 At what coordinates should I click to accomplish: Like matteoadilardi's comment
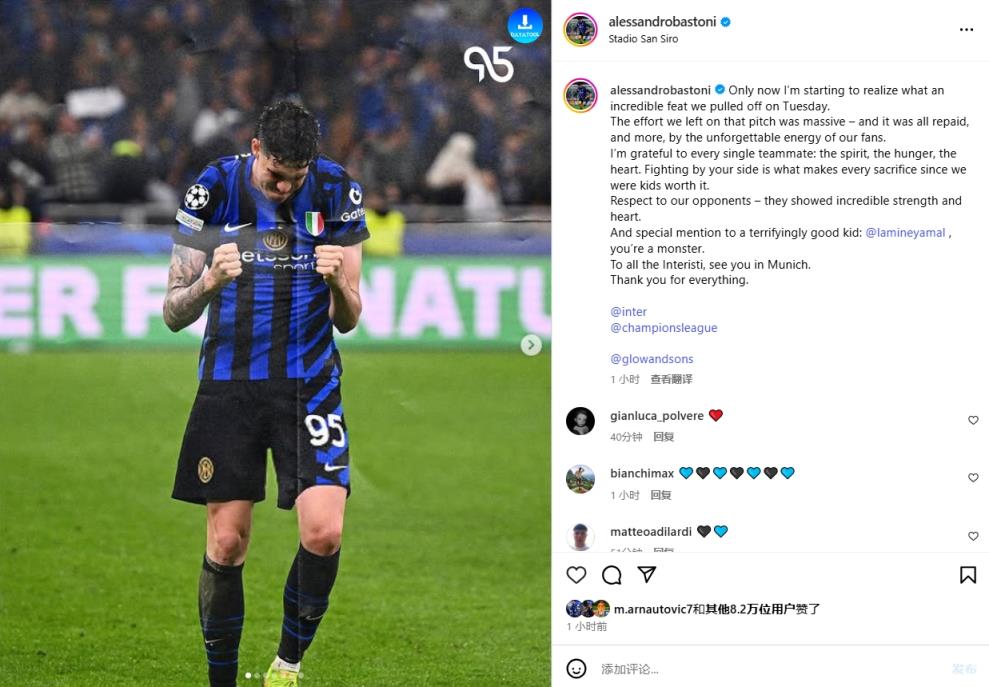coord(973,536)
